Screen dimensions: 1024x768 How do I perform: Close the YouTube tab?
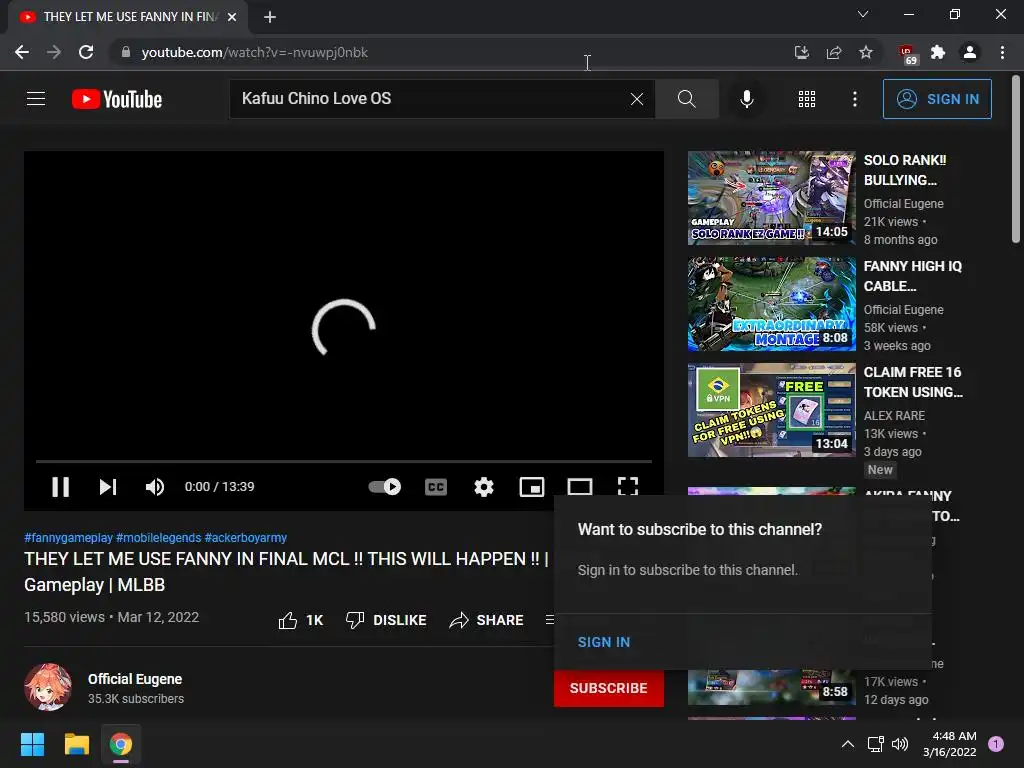tap(232, 17)
